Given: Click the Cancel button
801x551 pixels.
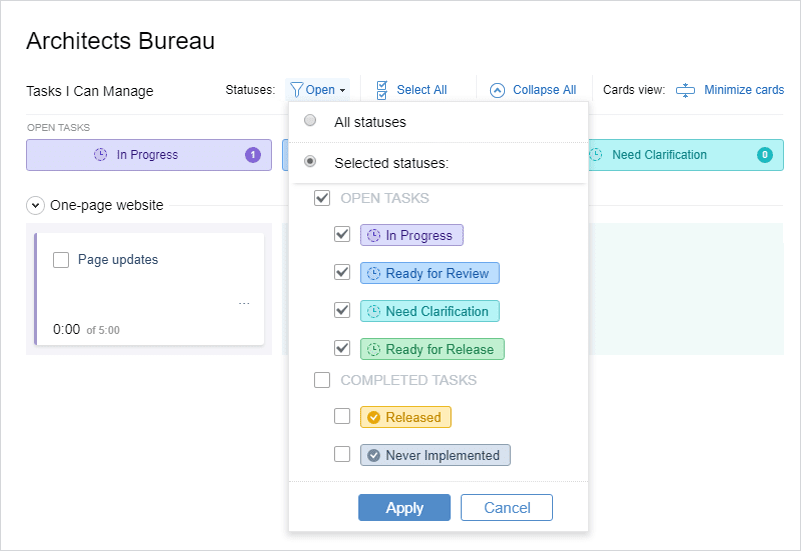Looking at the screenshot, I should pos(507,508).
